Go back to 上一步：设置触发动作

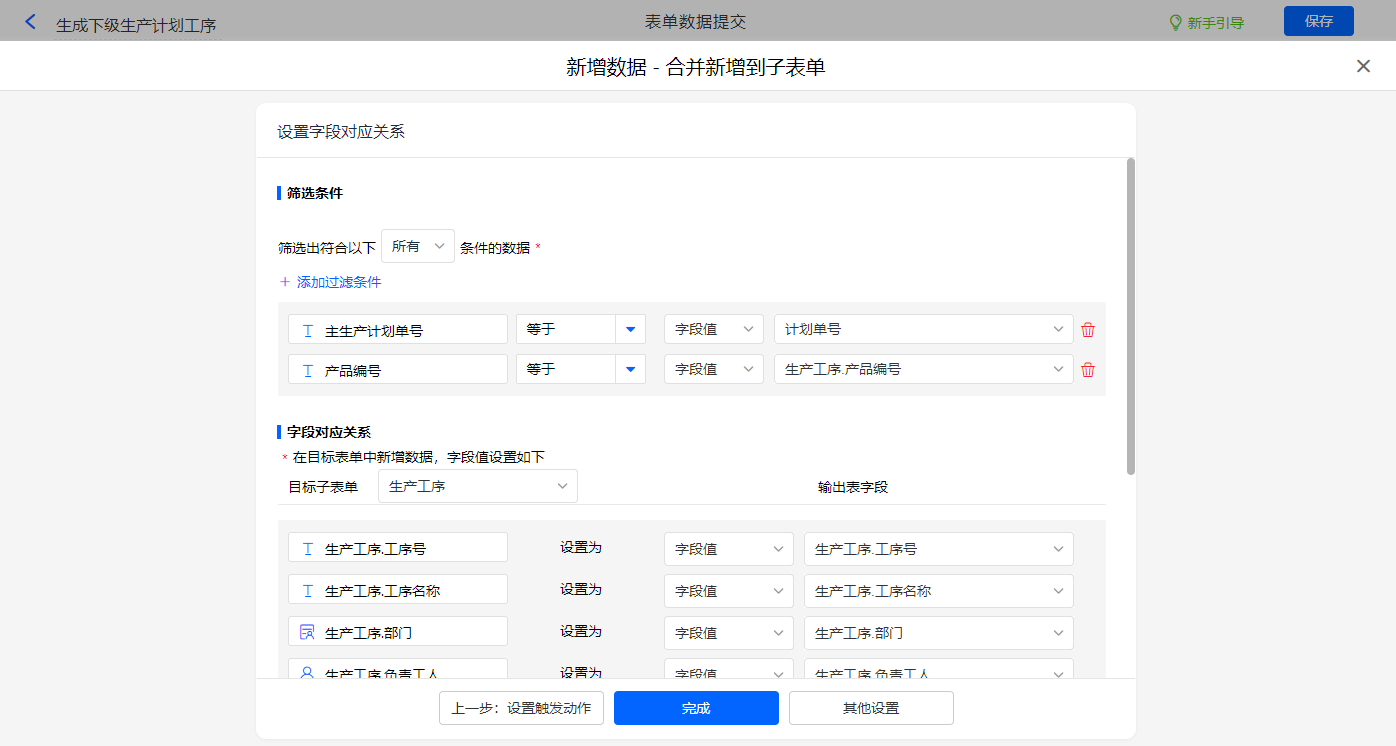521,708
